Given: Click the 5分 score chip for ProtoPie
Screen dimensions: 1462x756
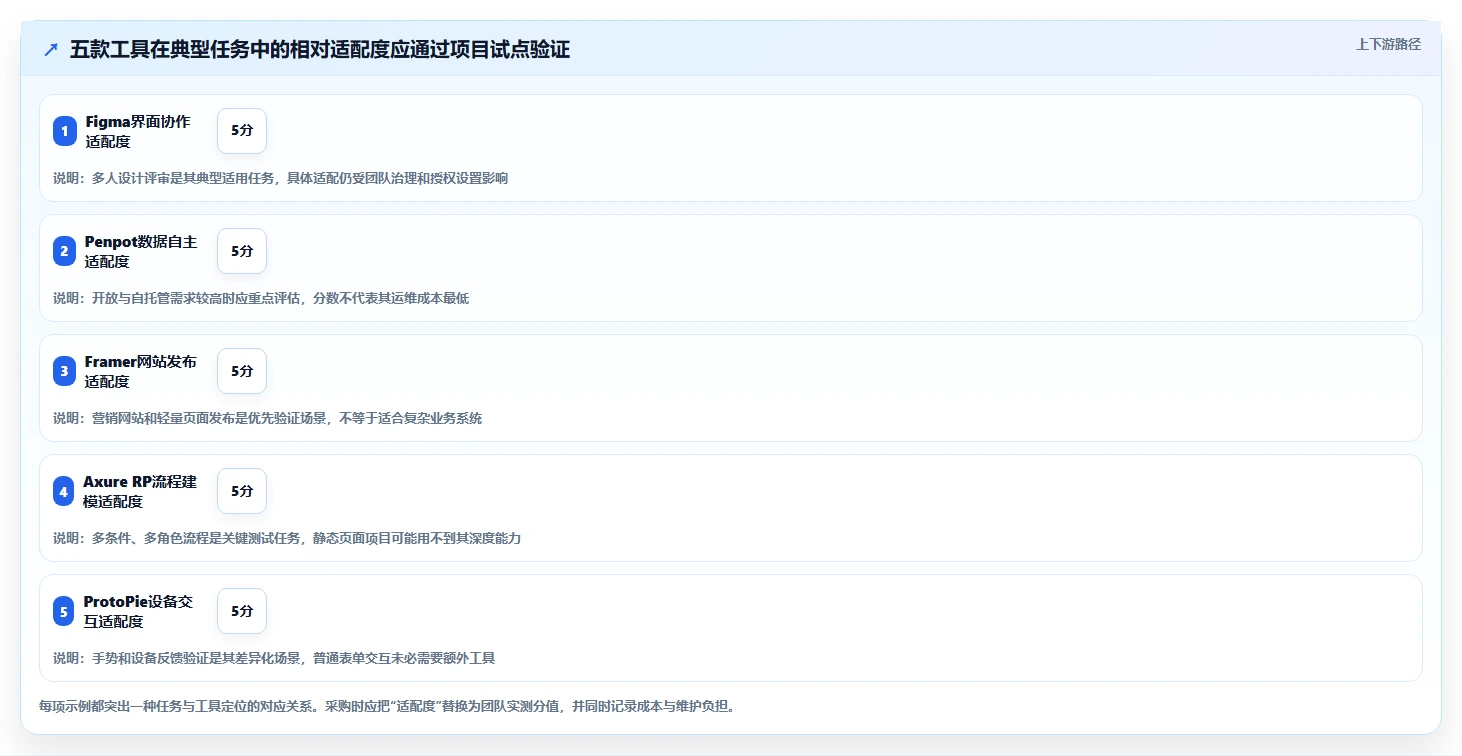Looking at the screenshot, I should click(x=242, y=611).
